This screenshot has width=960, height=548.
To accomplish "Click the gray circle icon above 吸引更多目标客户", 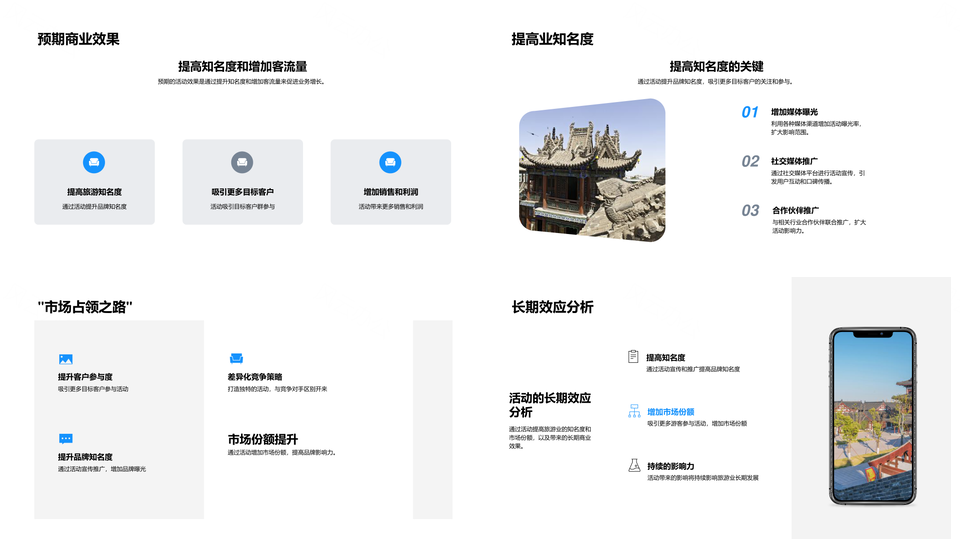I will [242, 163].
